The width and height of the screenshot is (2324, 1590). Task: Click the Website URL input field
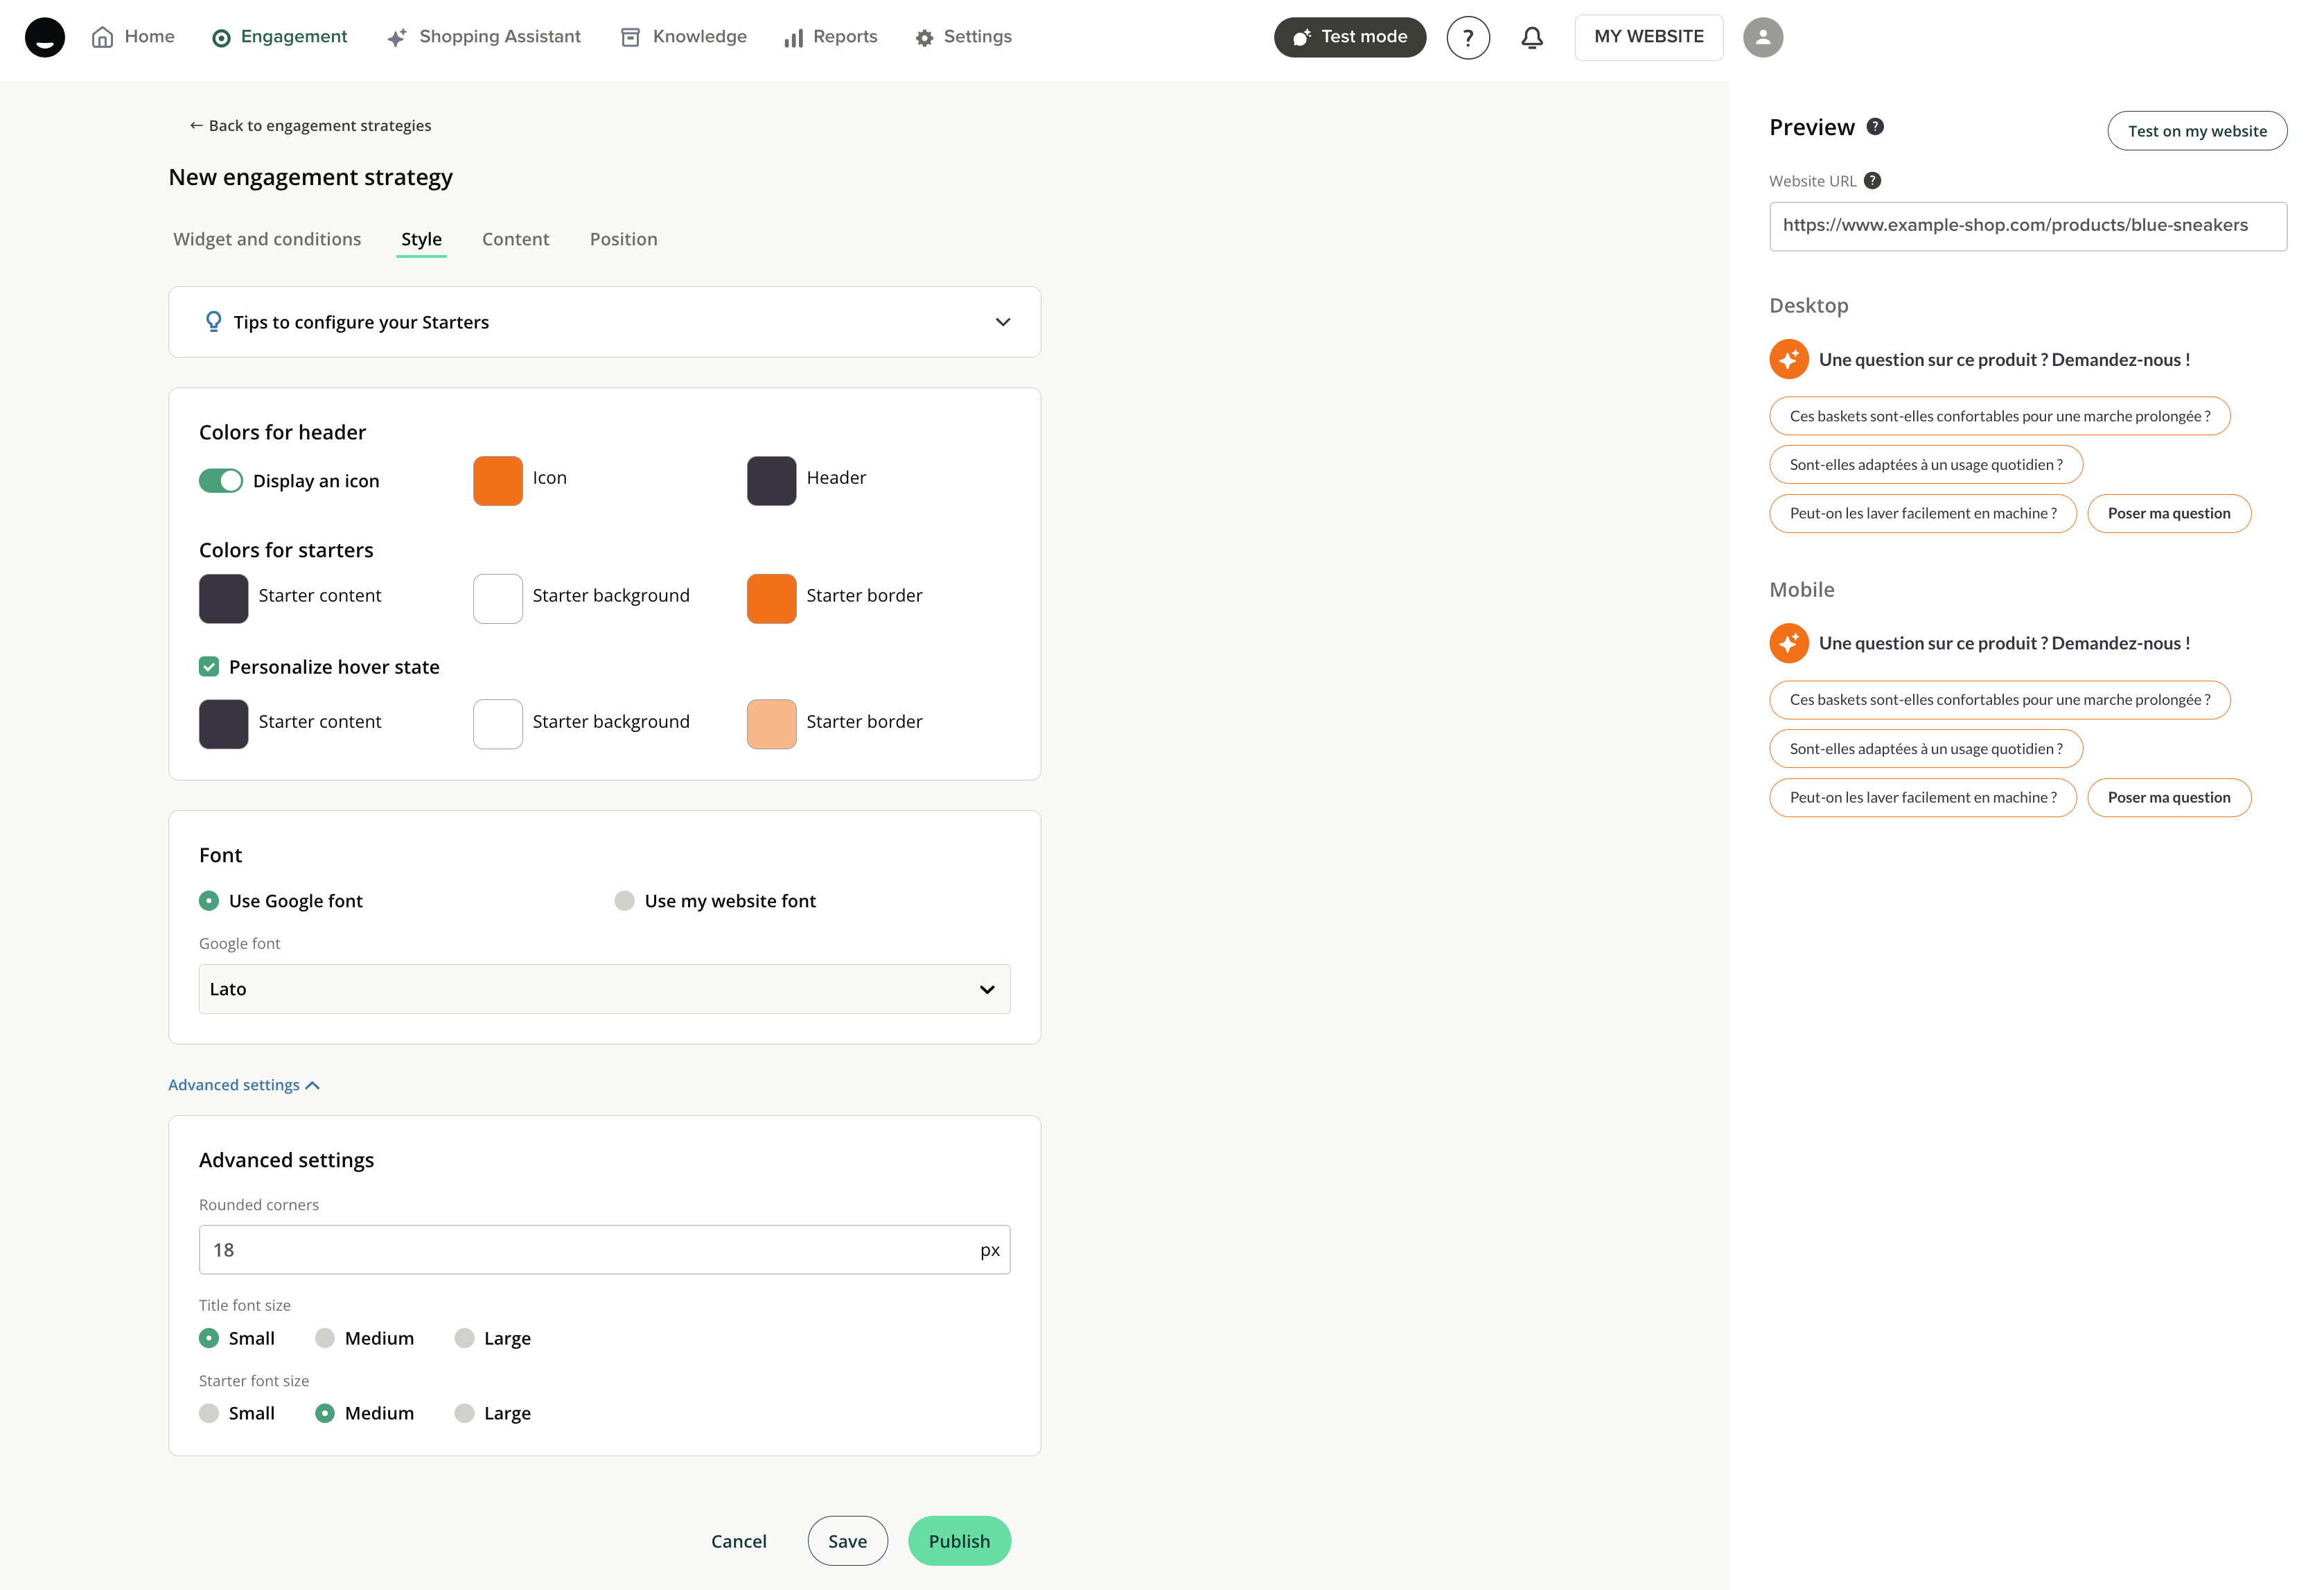pyautogui.click(x=2028, y=226)
